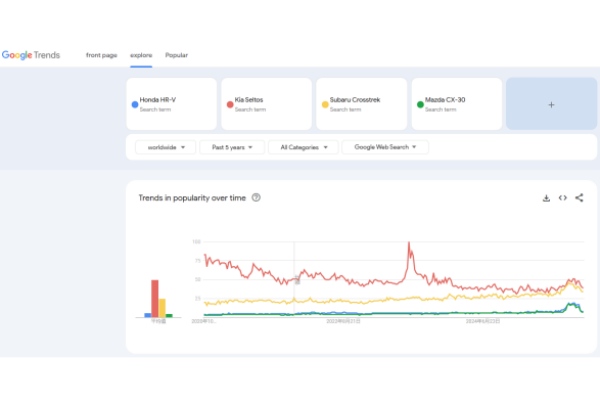The width and height of the screenshot is (600, 400).
Task: Open the worldwide region dropdown
Action: point(166,147)
